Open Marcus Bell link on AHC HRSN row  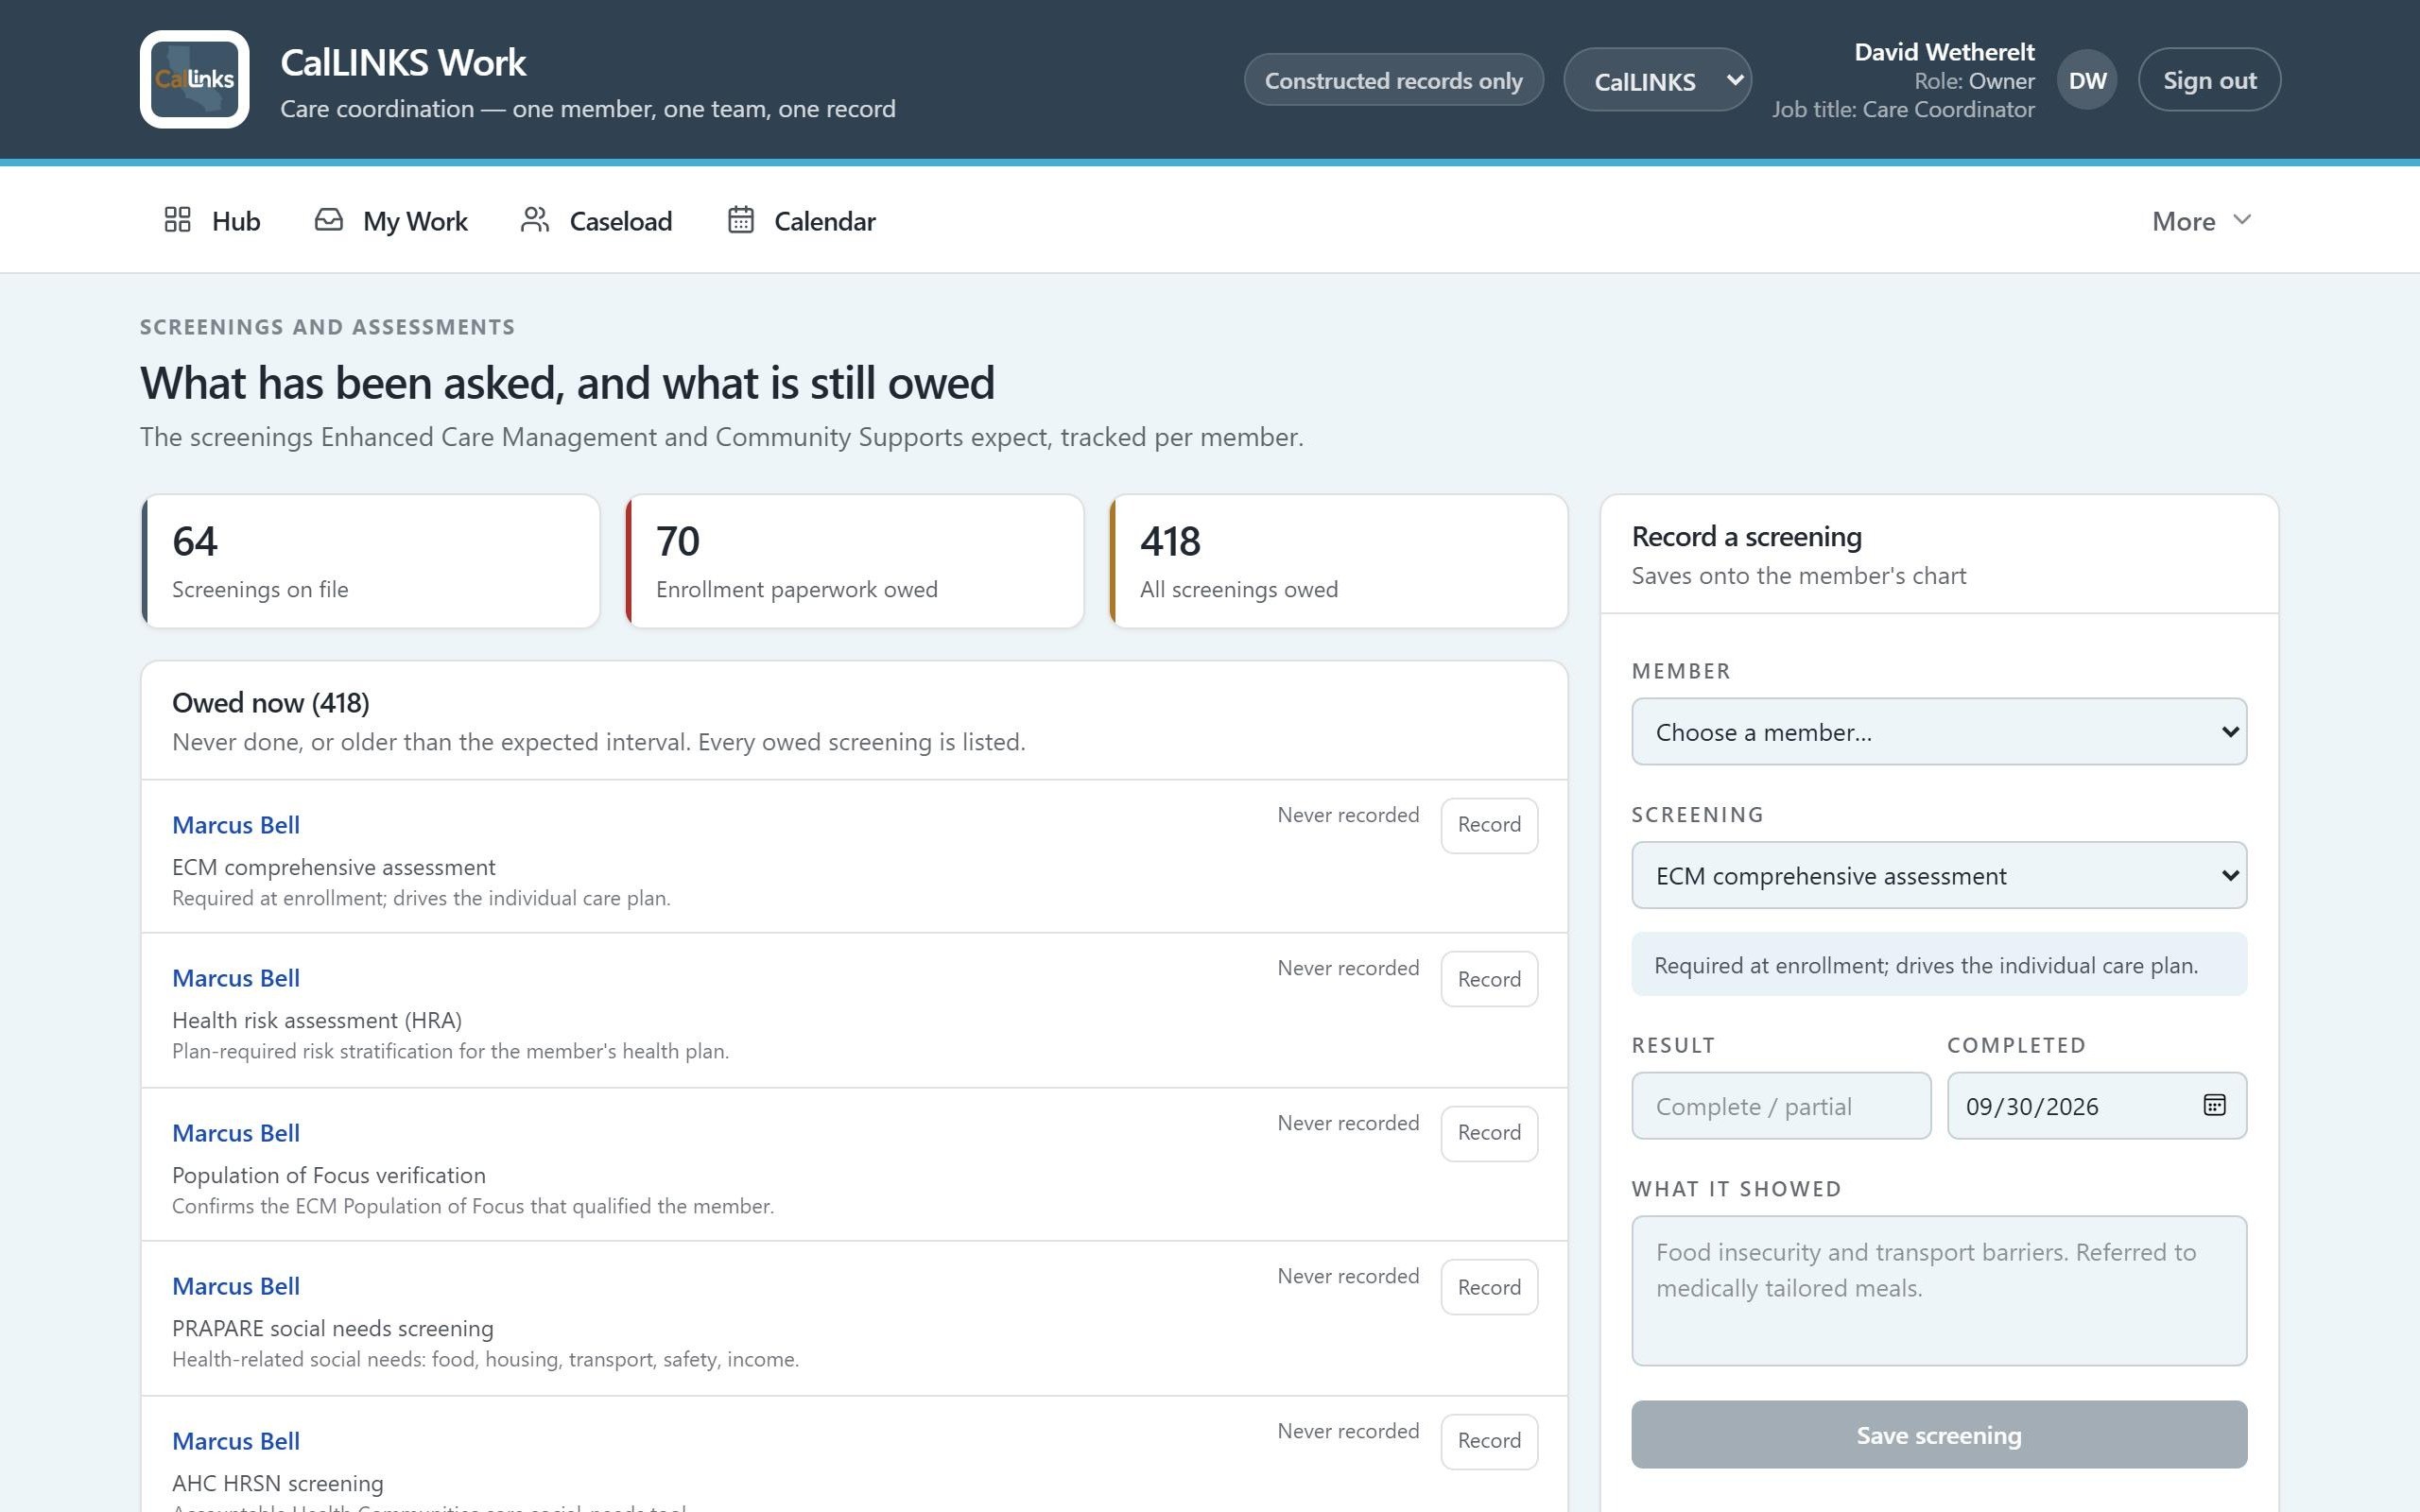click(x=236, y=1441)
